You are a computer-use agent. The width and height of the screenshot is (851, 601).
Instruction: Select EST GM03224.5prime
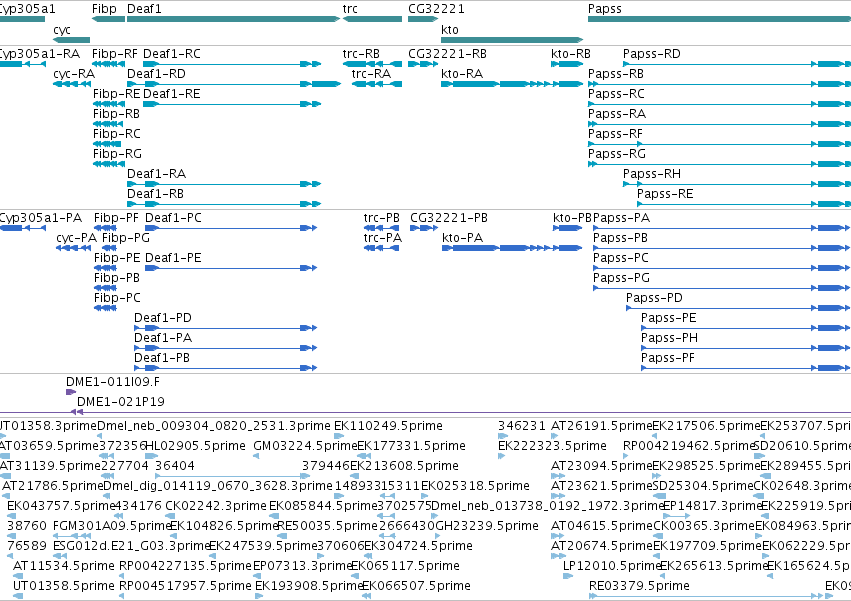coord(256,456)
